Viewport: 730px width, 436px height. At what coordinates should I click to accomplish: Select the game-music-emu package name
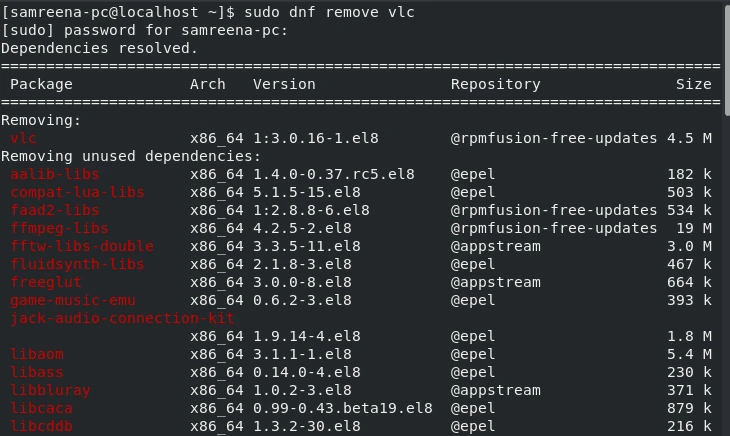coord(73,300)
